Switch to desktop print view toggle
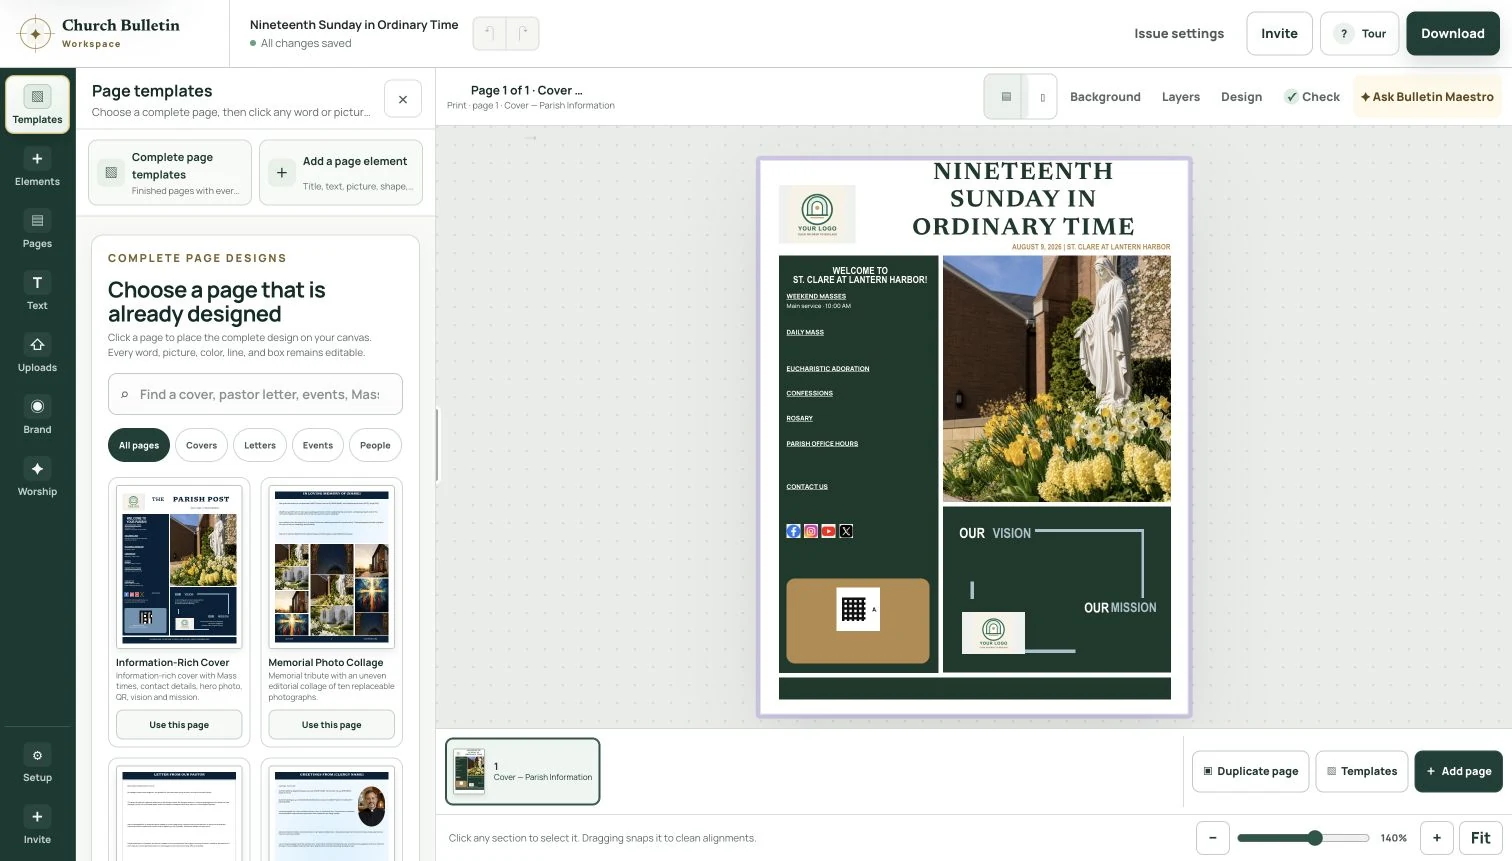This screenshot has height=861, width=1512. (x=1006, y=97)
